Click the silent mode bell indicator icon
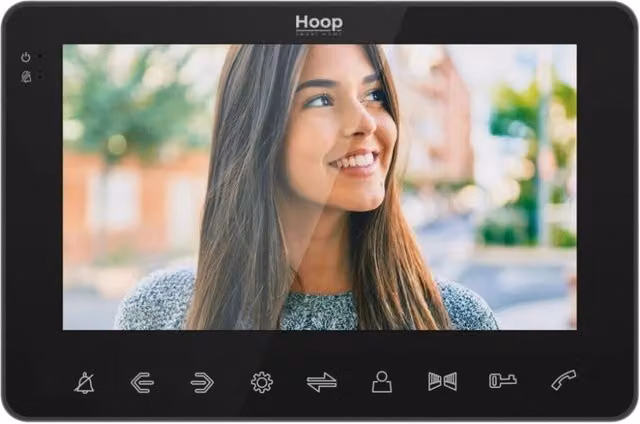 click(x=26, y=77)
